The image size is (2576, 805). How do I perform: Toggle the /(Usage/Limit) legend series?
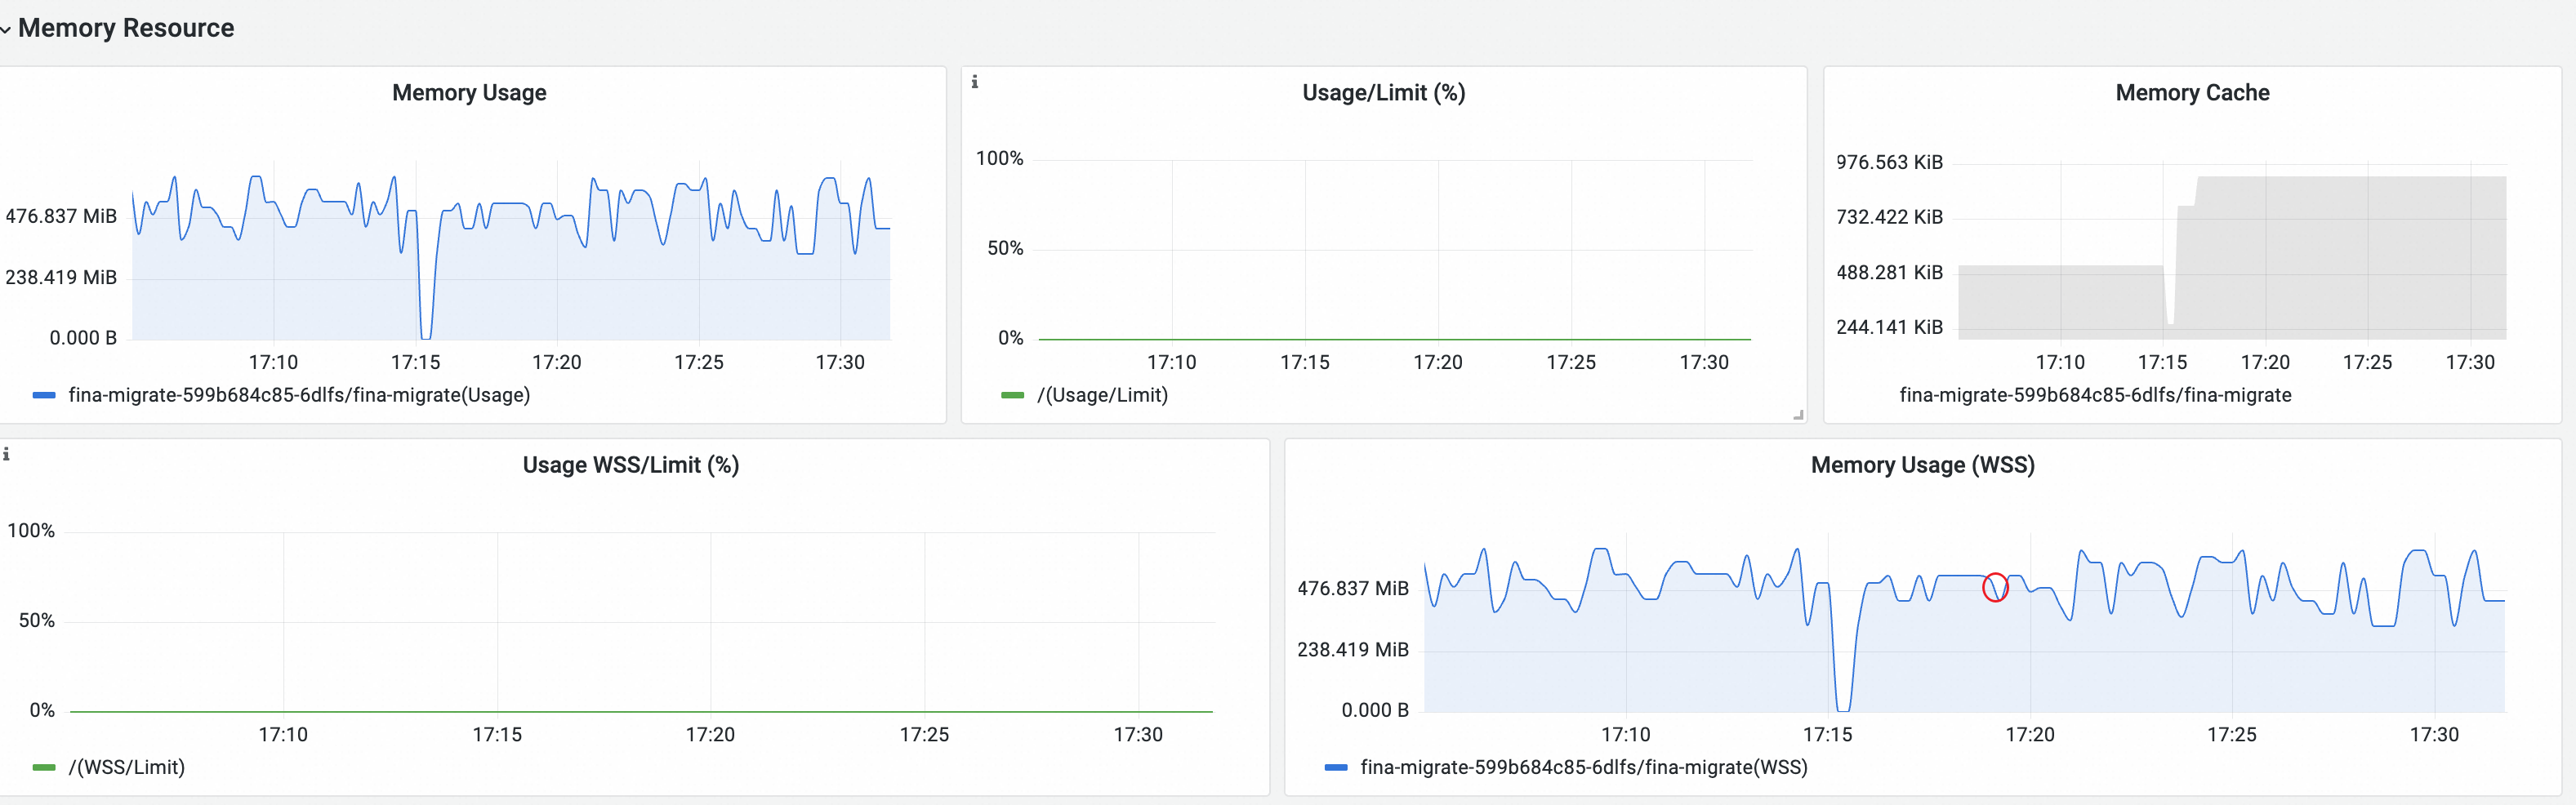coord(1102,395)
